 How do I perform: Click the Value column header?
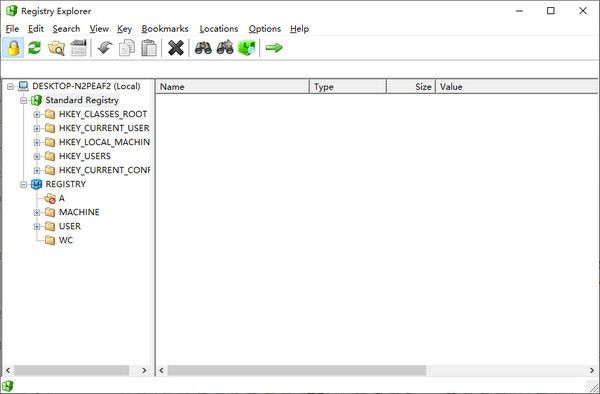[517, 86]
